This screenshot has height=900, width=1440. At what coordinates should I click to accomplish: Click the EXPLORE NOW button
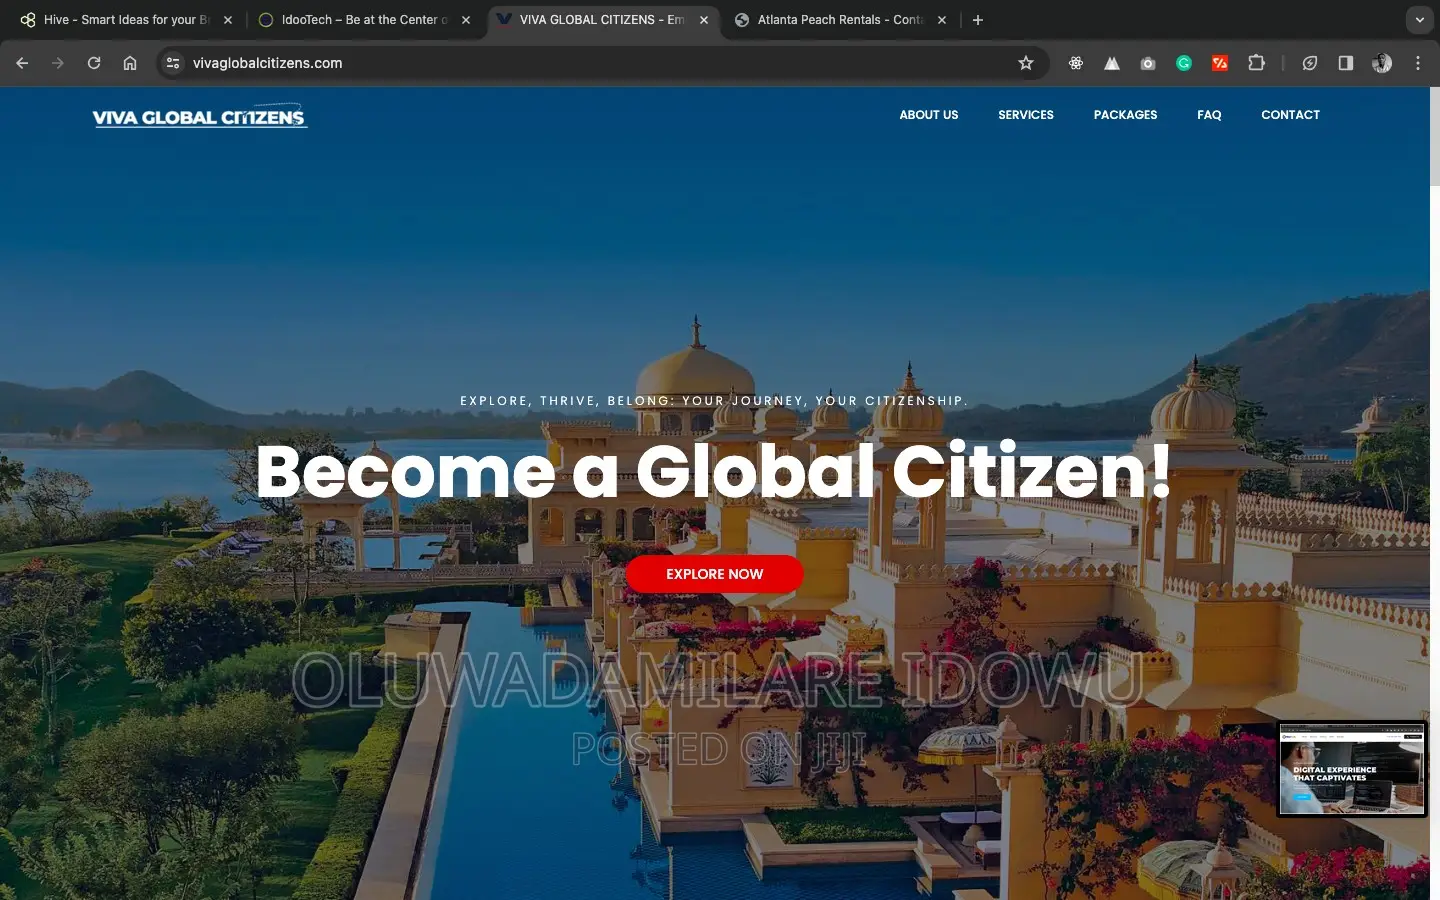click(715, 574)
